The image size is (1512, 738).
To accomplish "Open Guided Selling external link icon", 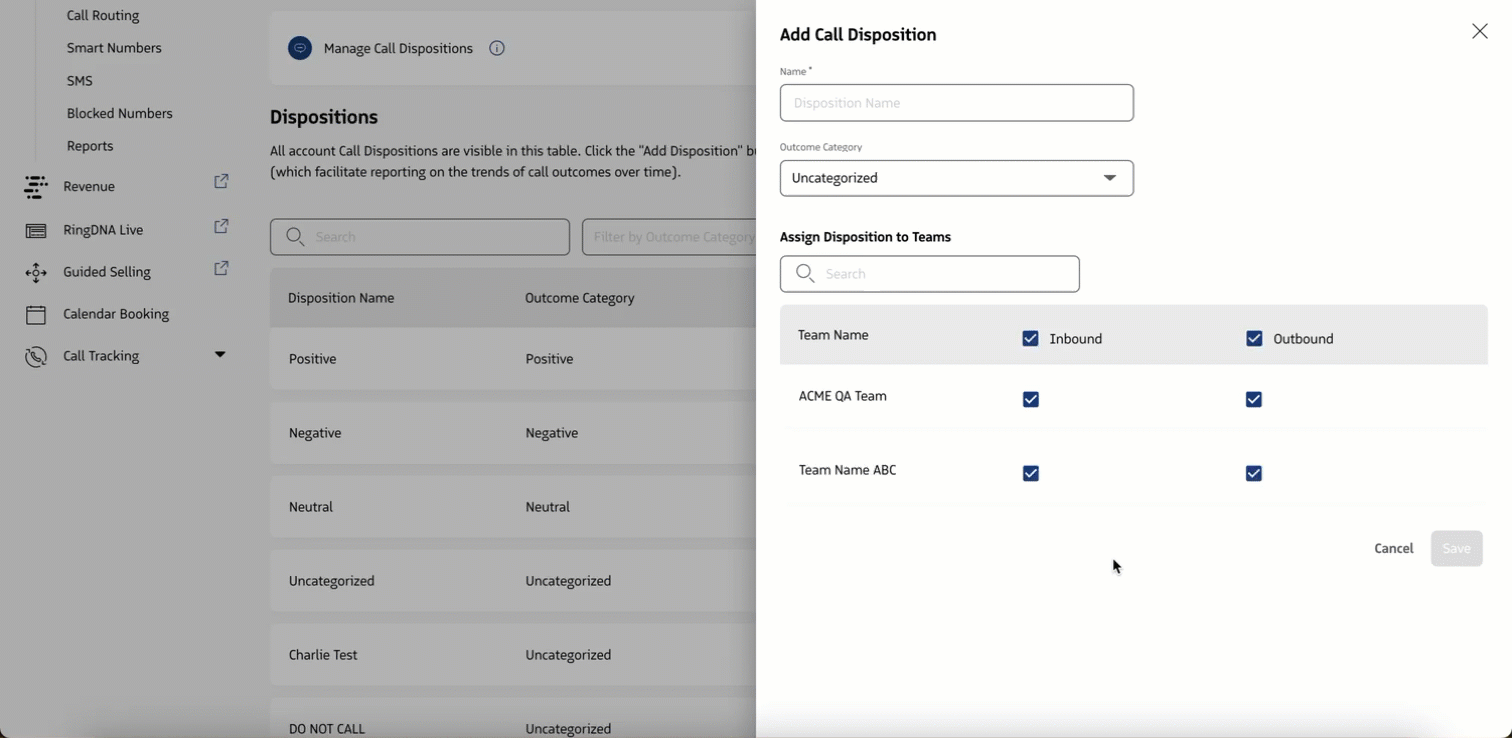I will click(x=222, y=268).
